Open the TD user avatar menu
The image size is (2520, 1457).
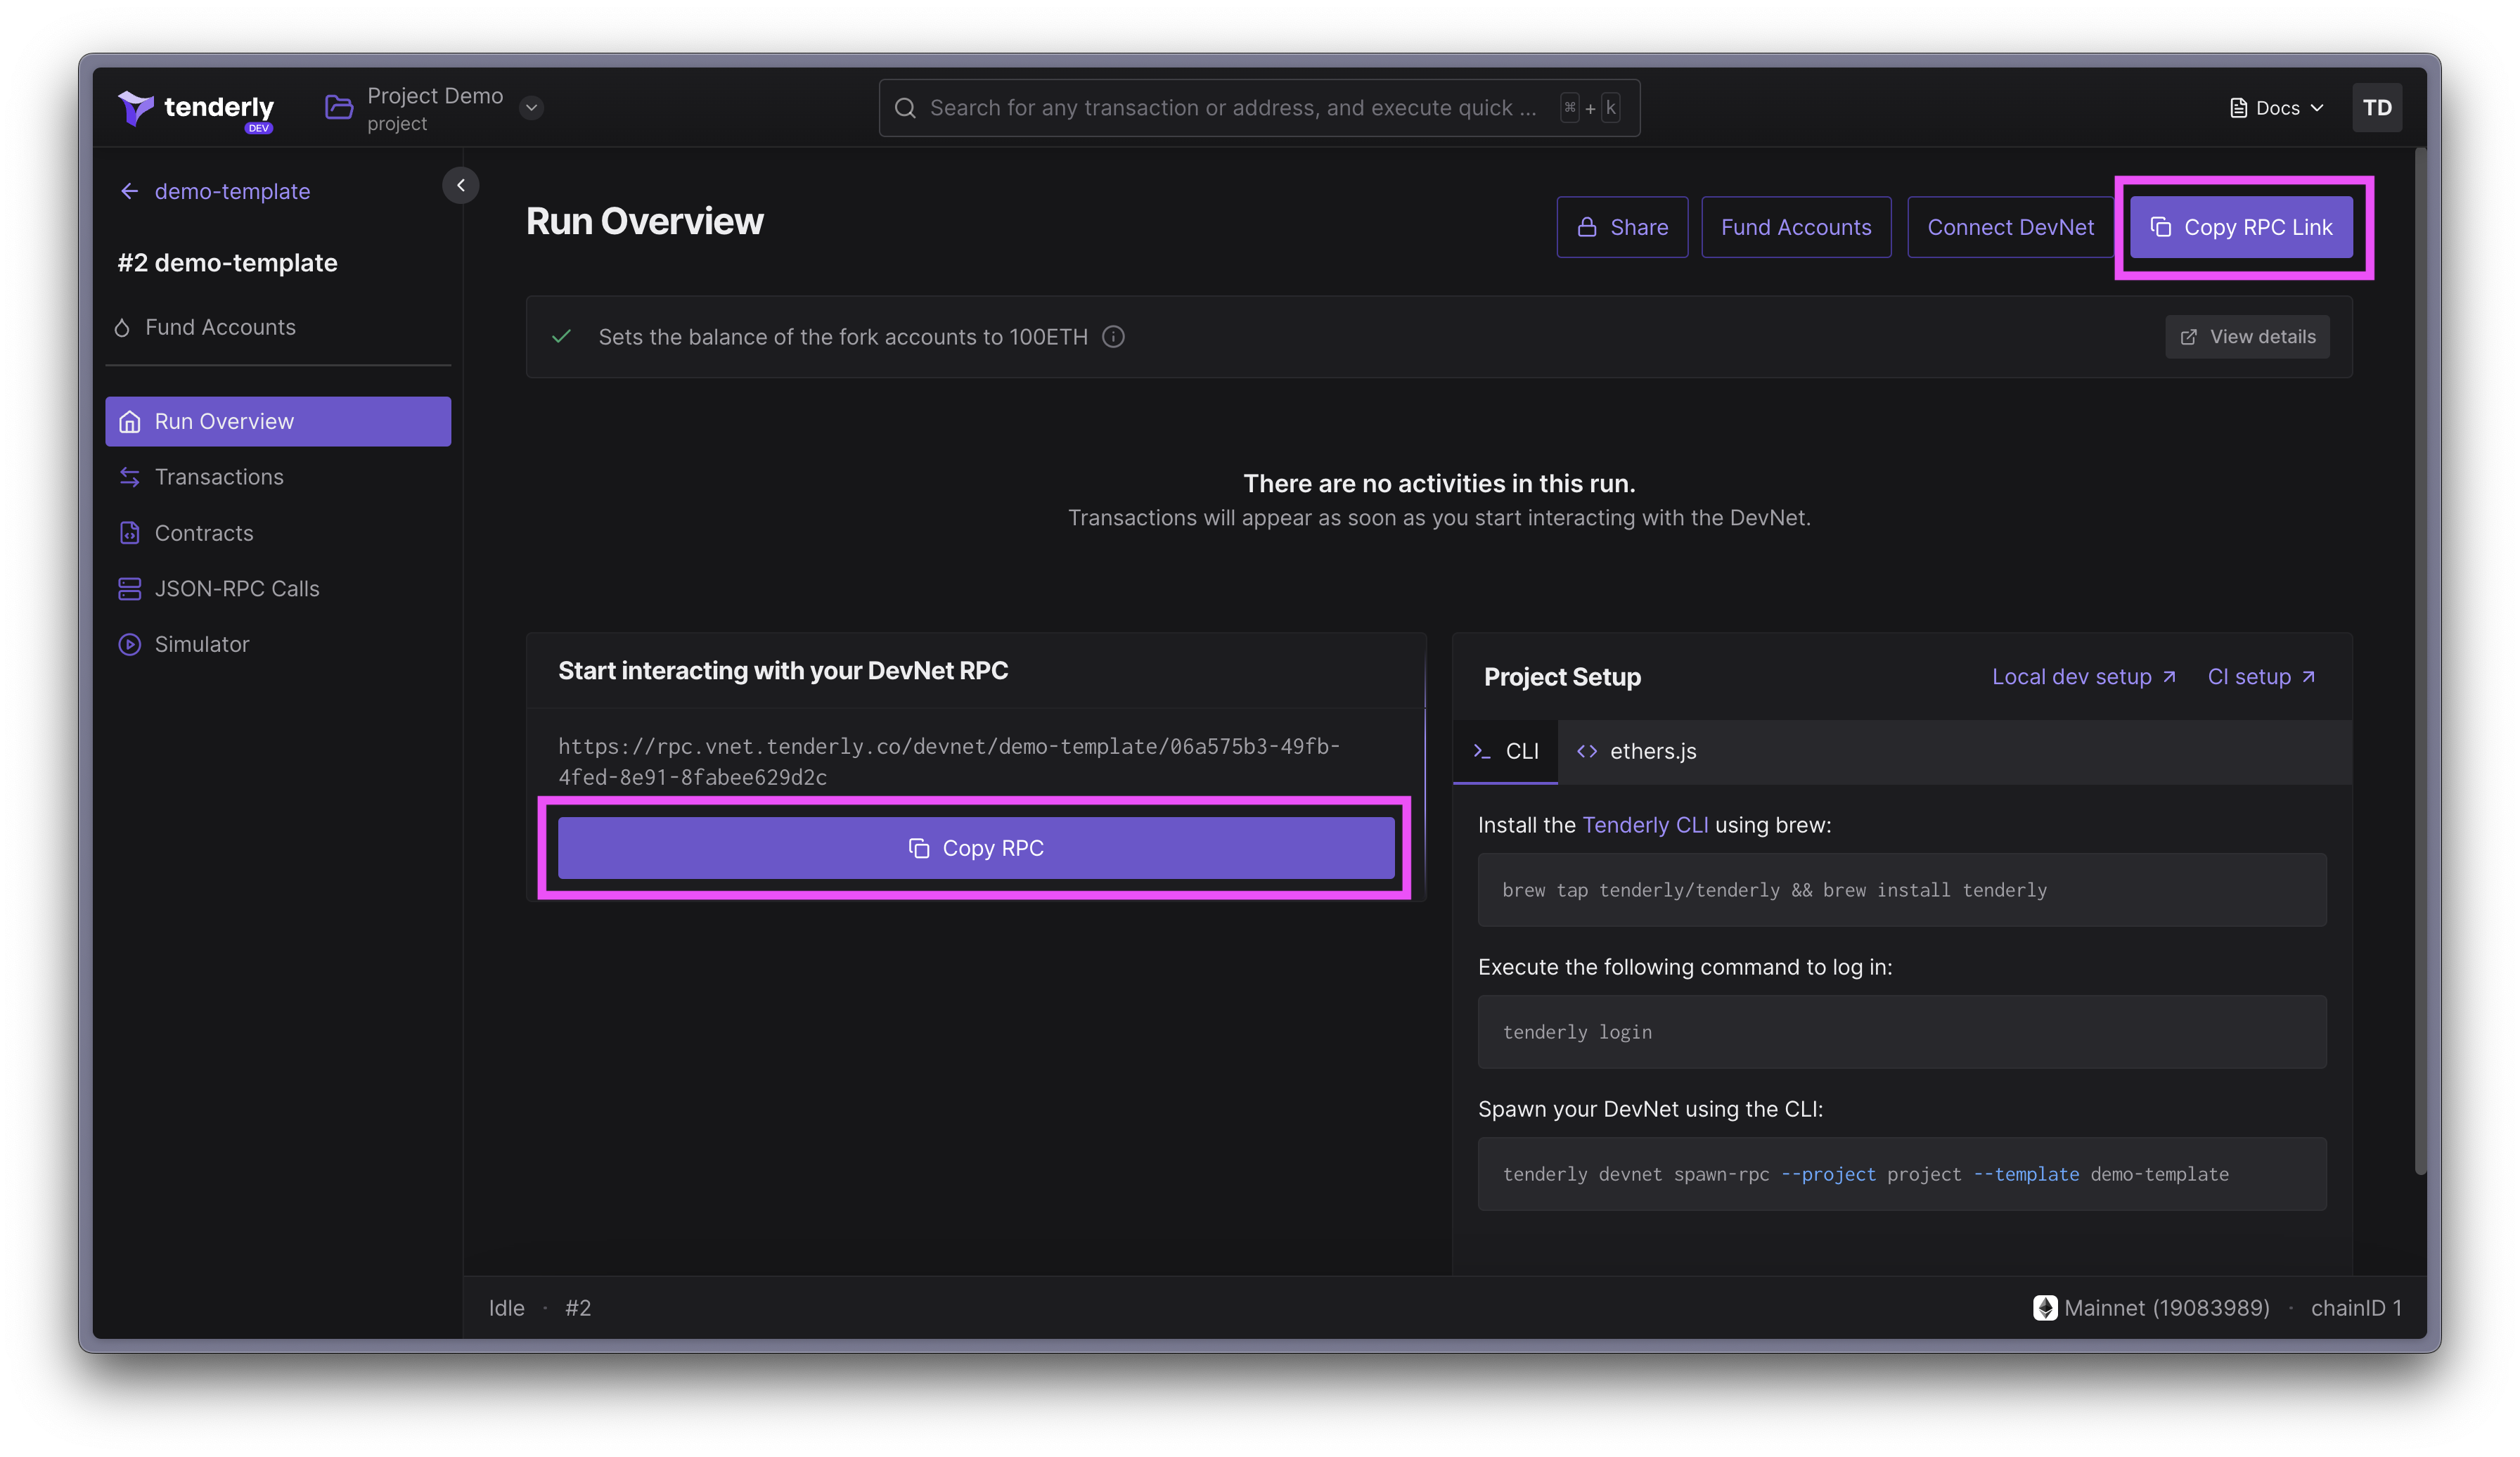2376,107
